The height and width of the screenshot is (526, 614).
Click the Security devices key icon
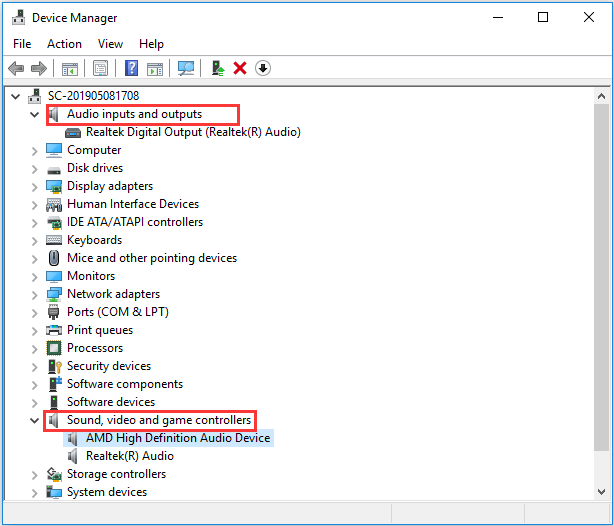point(54,366)
